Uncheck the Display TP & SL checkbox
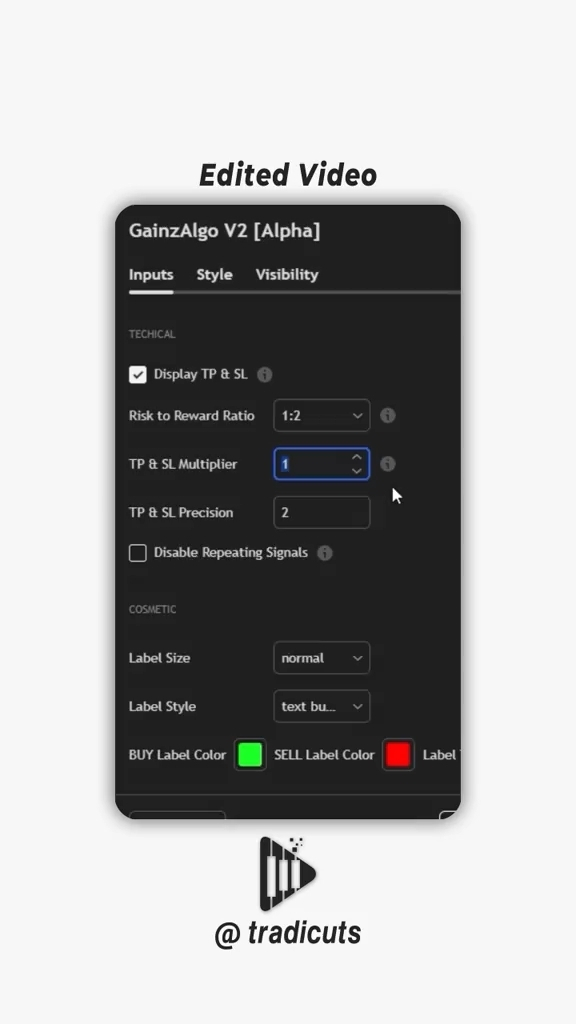576x1024 pixels. [x=138, y=374]
